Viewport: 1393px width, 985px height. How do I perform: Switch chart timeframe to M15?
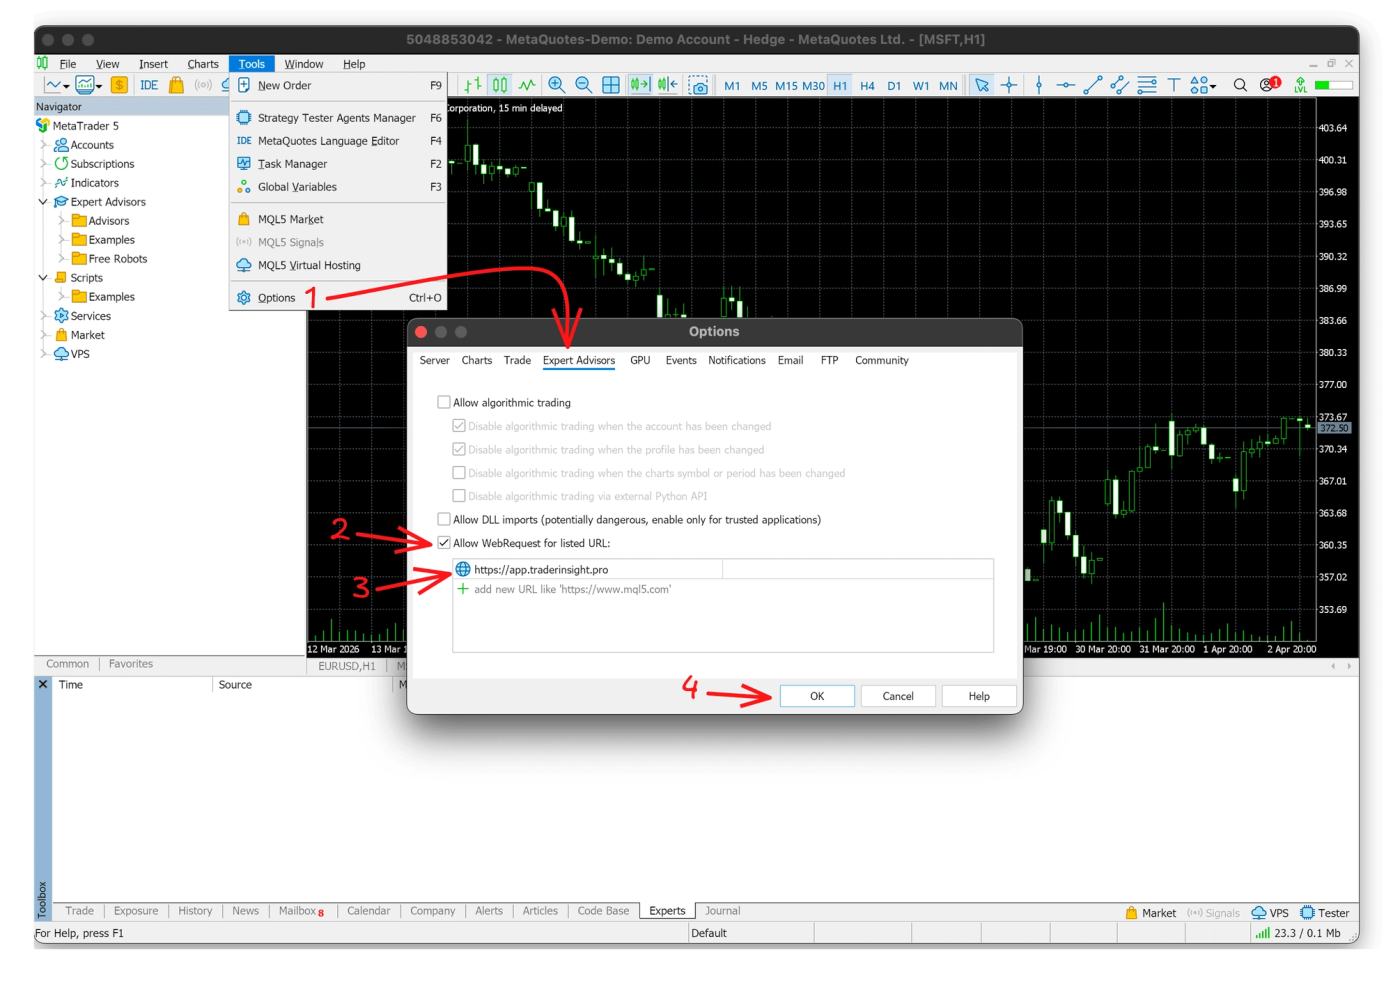[786, 86]
